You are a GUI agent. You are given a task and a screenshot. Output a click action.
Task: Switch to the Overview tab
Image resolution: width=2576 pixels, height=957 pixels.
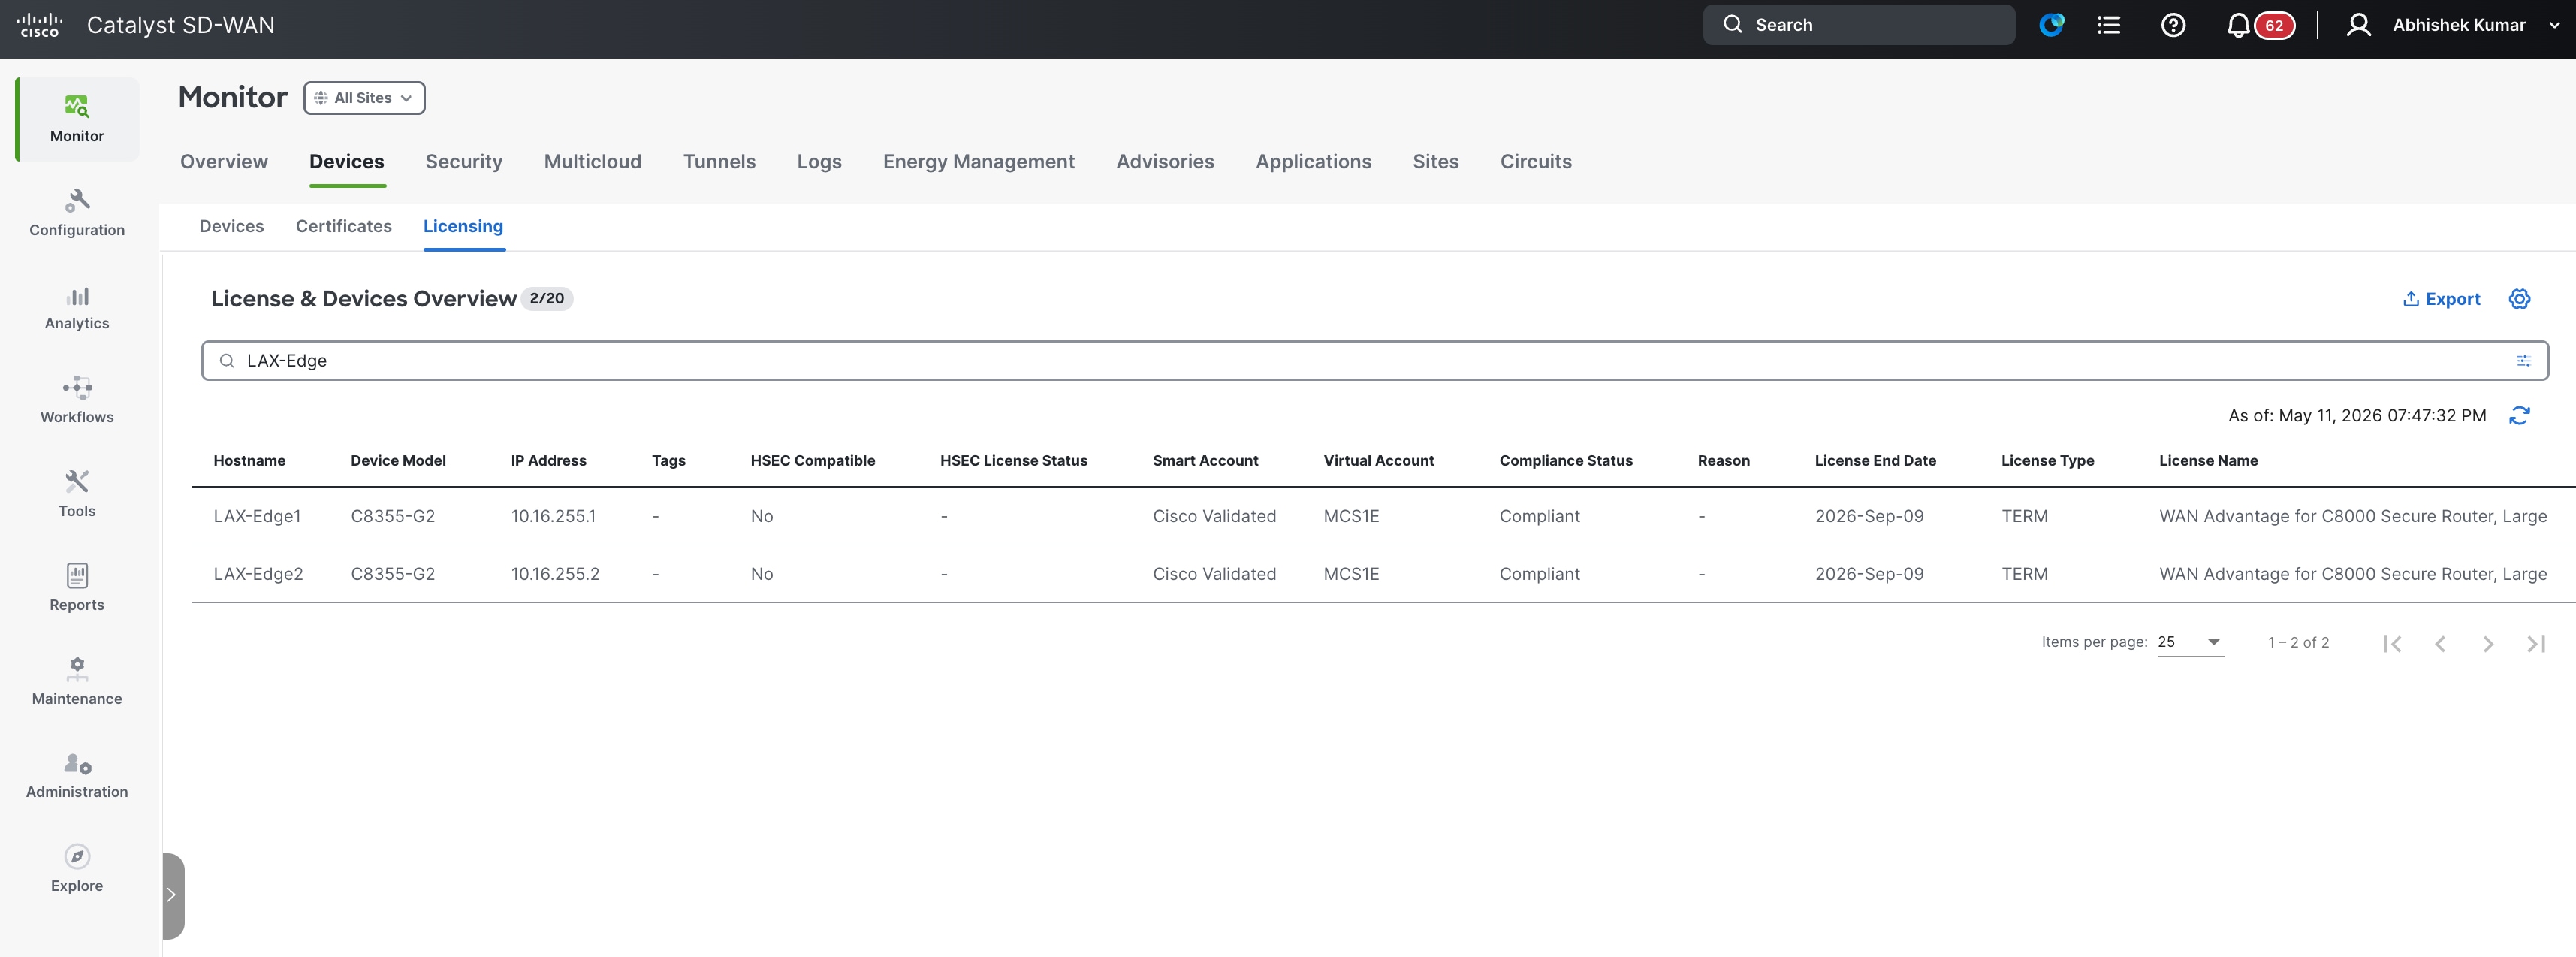click(x=224, y=162)
